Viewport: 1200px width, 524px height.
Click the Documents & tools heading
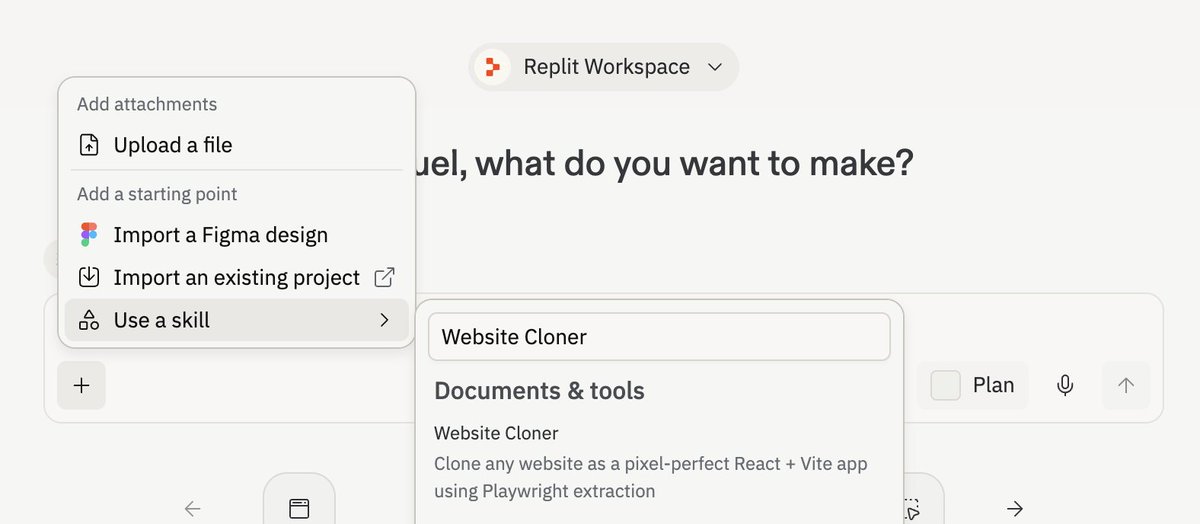pos(539,391)
